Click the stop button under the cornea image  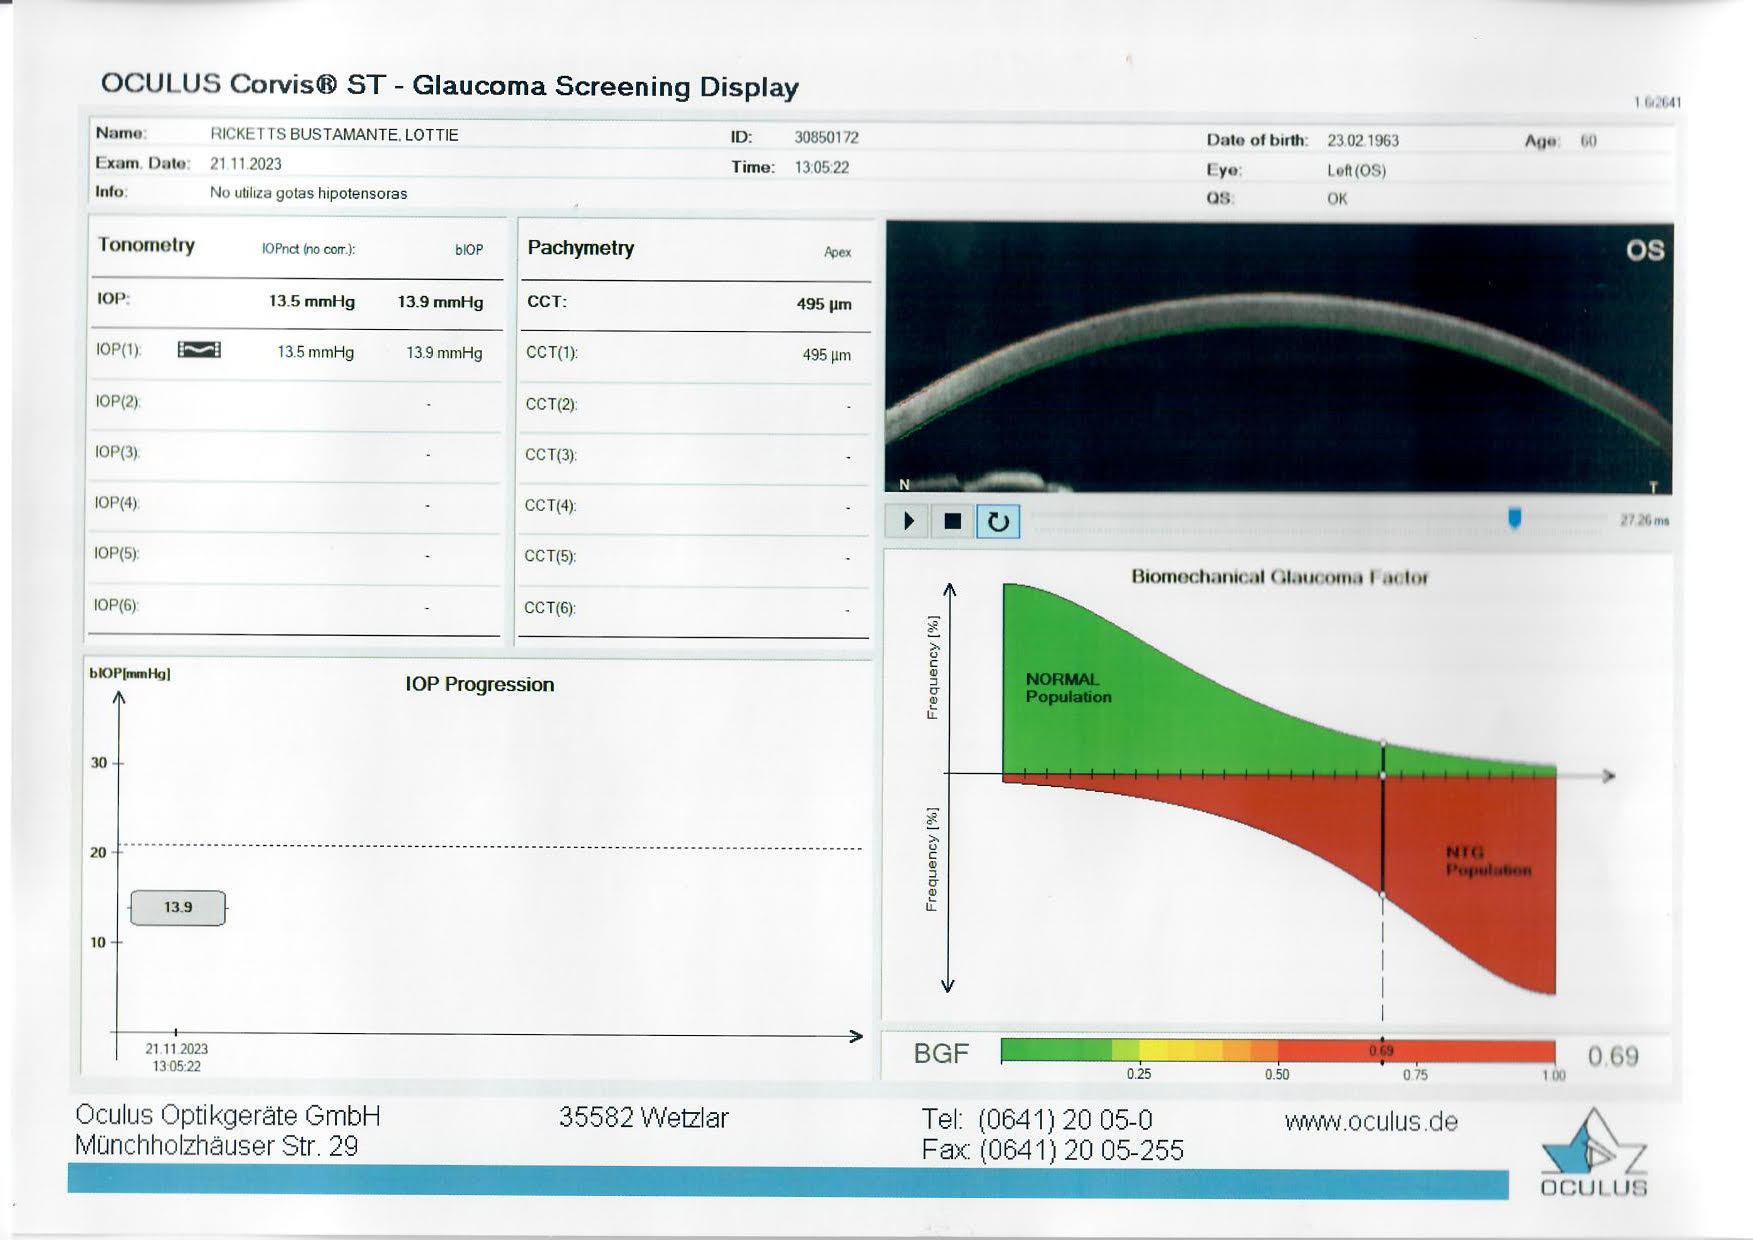point(952,521)
